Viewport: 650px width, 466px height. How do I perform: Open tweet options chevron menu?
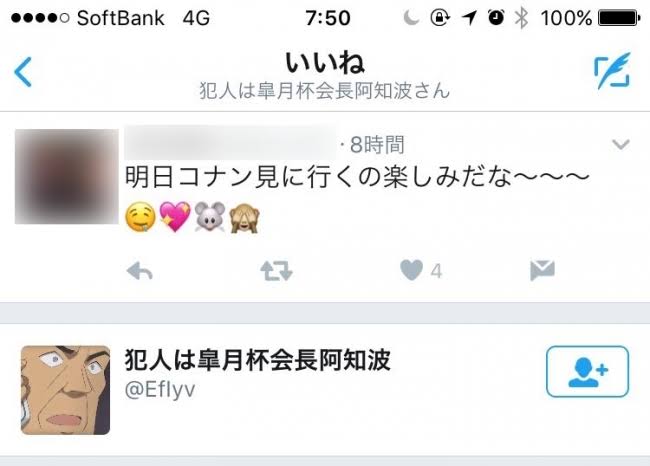point(621,144)
